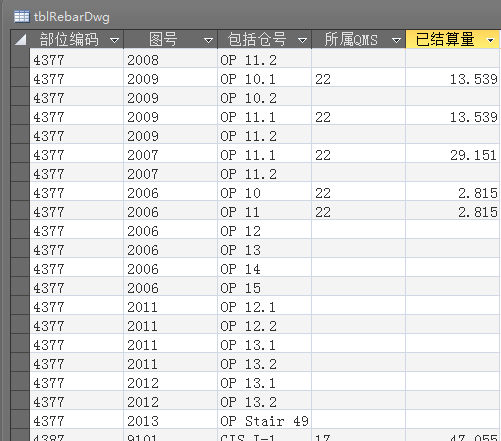This screenshot has height=441, width=501.
Task: Select the 图号 column header
Action: click(171, 39)
